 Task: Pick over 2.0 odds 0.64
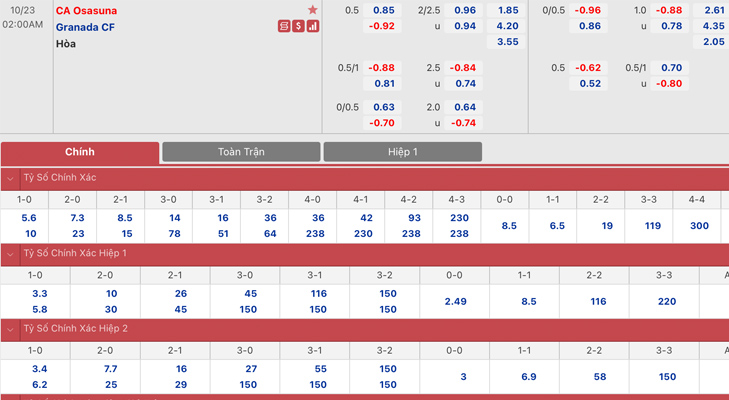pos(464,107)
